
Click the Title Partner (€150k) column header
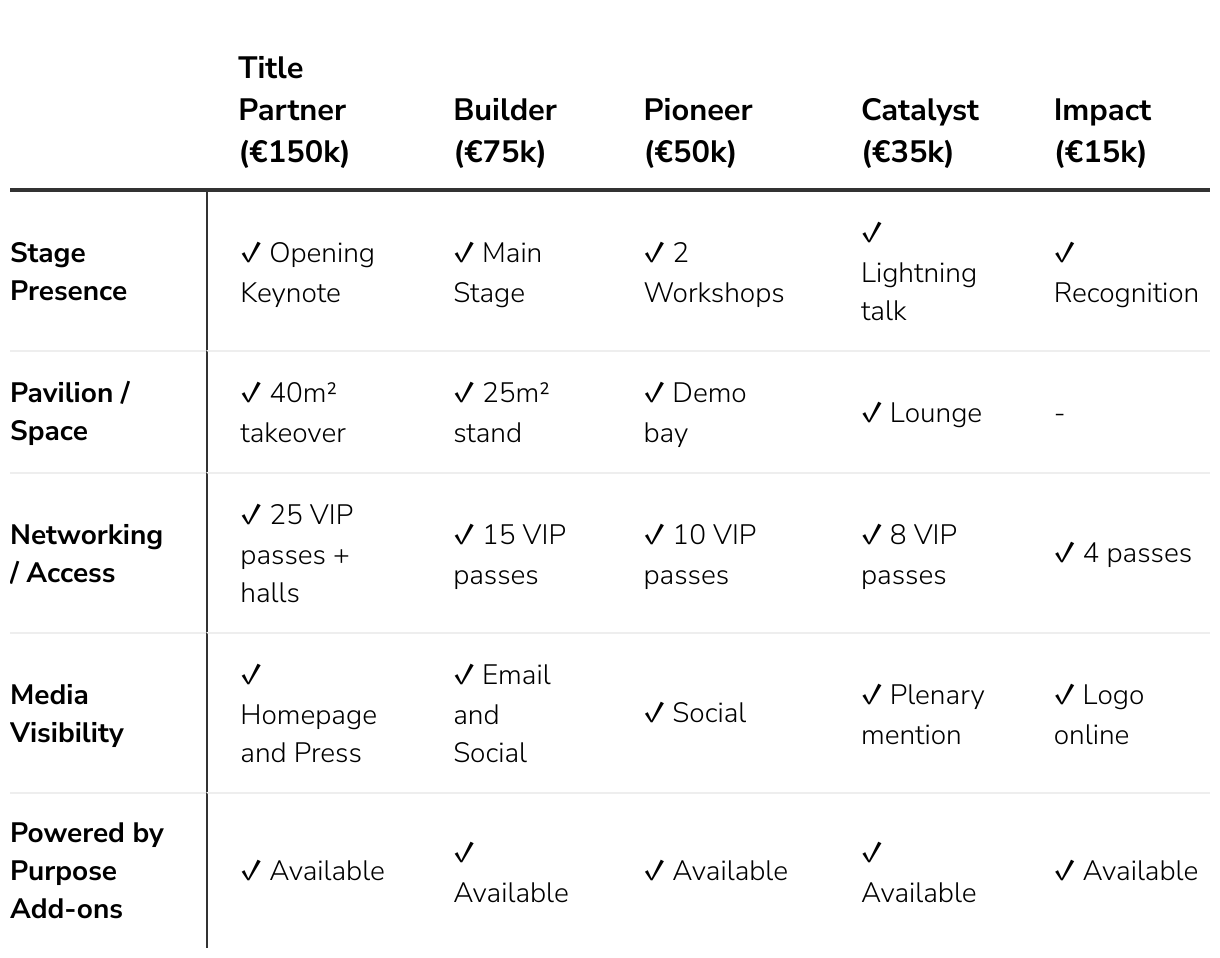[x=293, y=110]
